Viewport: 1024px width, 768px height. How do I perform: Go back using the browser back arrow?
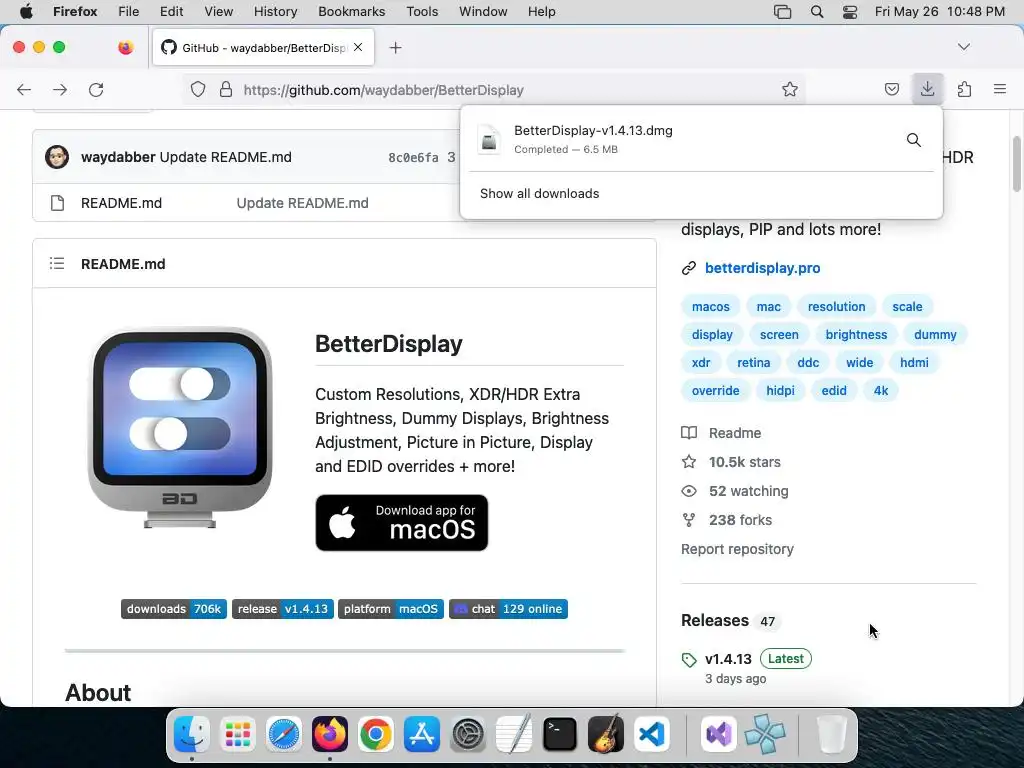coord(24,89)
